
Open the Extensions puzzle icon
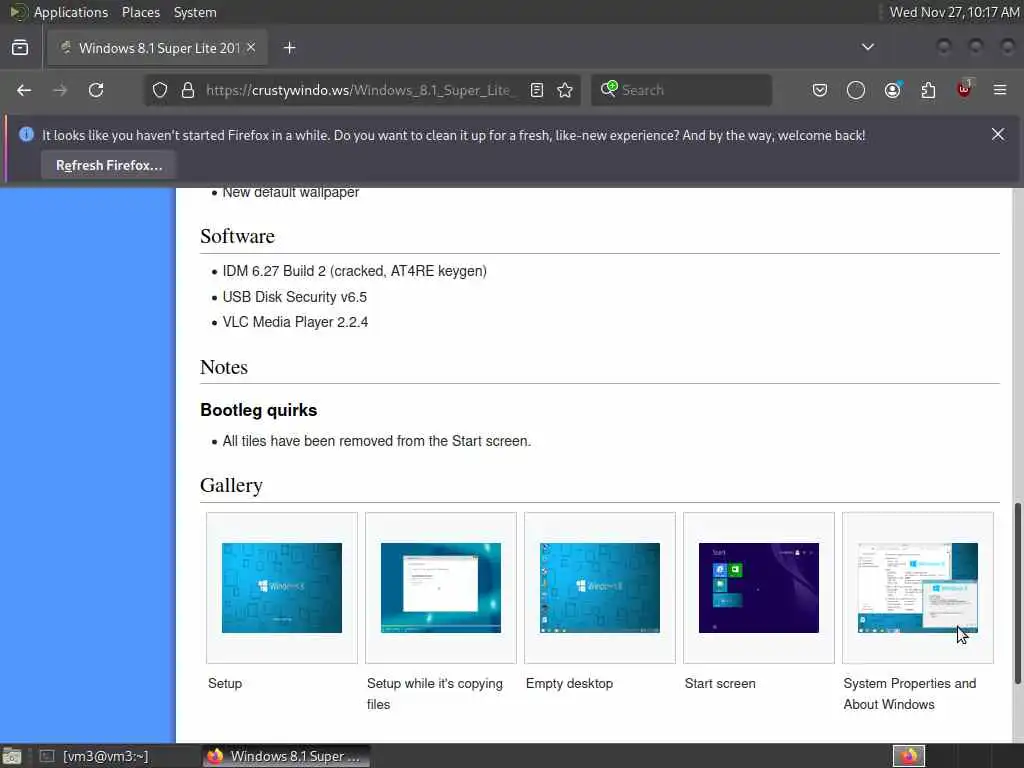click(928, 90)
